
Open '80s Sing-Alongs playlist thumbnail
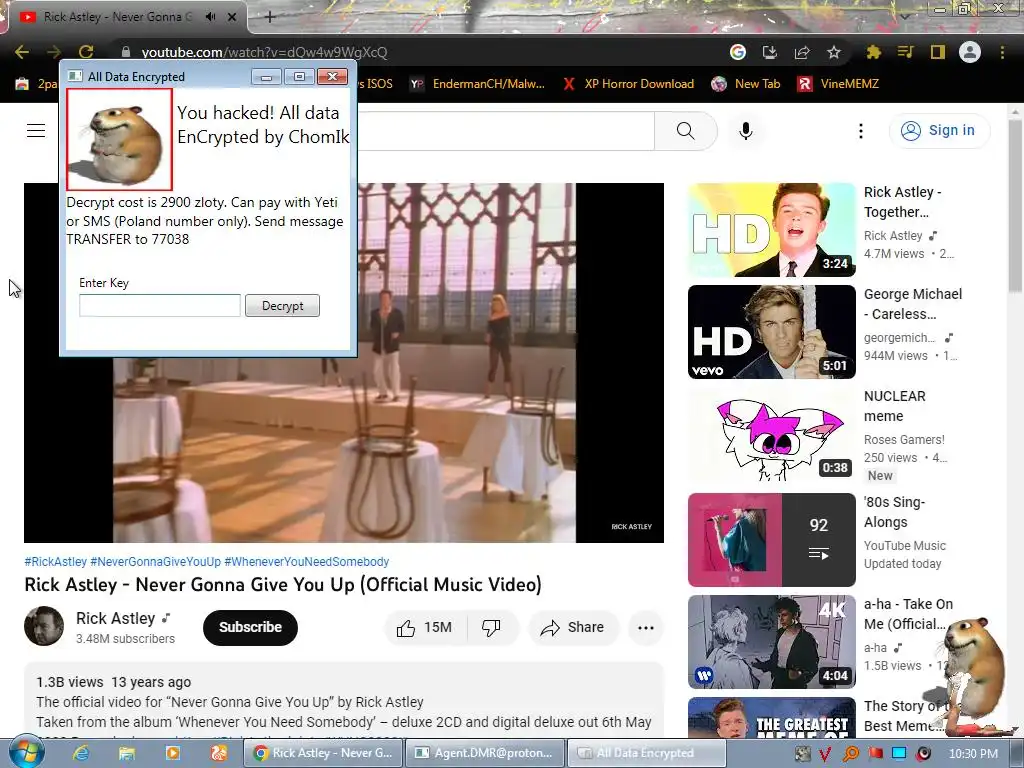point(772,539)
